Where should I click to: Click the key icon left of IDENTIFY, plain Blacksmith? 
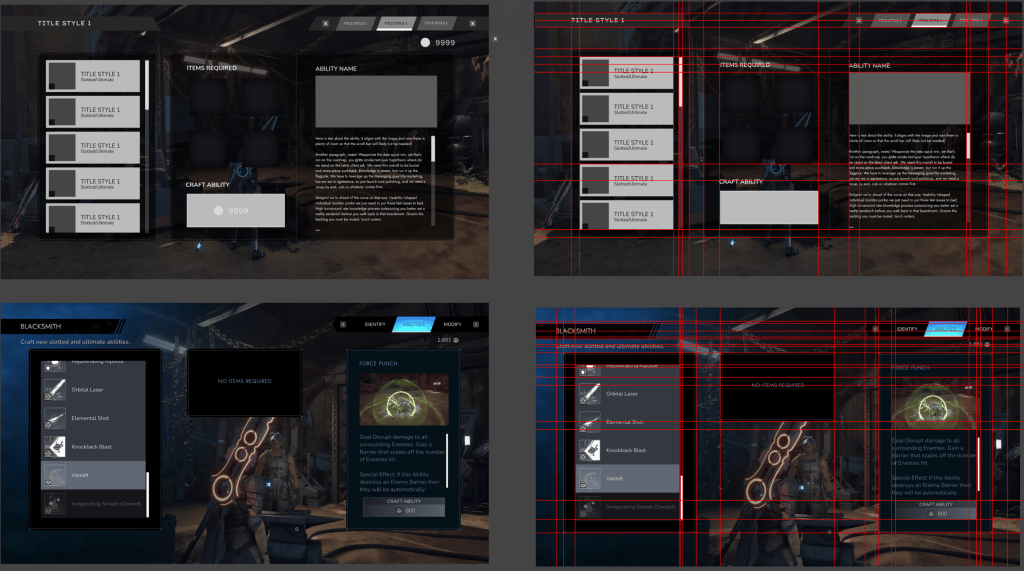(x=343, y=324)
